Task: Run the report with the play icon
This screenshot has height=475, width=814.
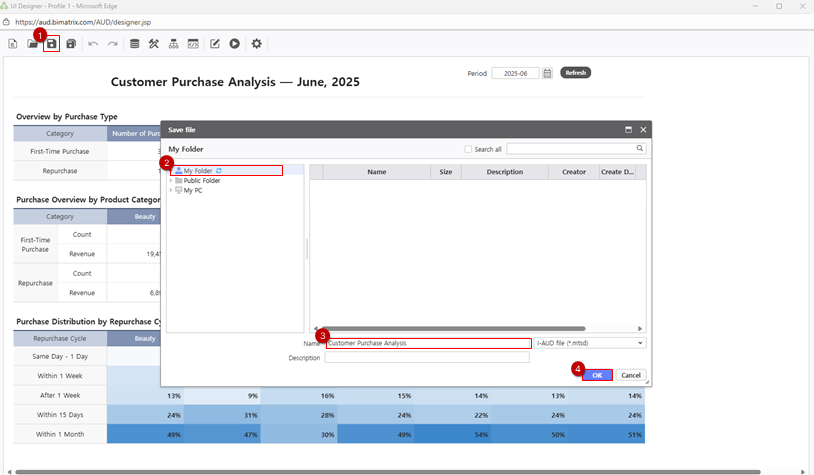Action: pos(234,44)
